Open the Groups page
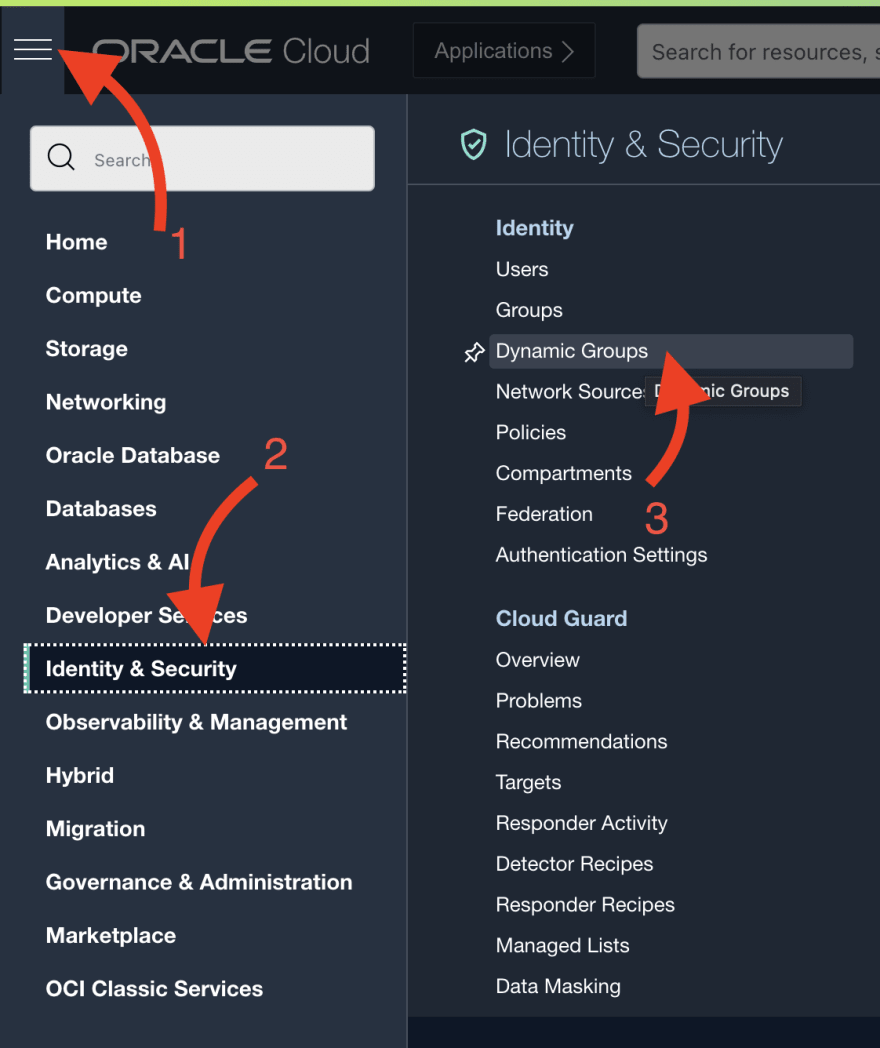The height and width of the screenshot is (1048, 880). (x=529, y=310)
